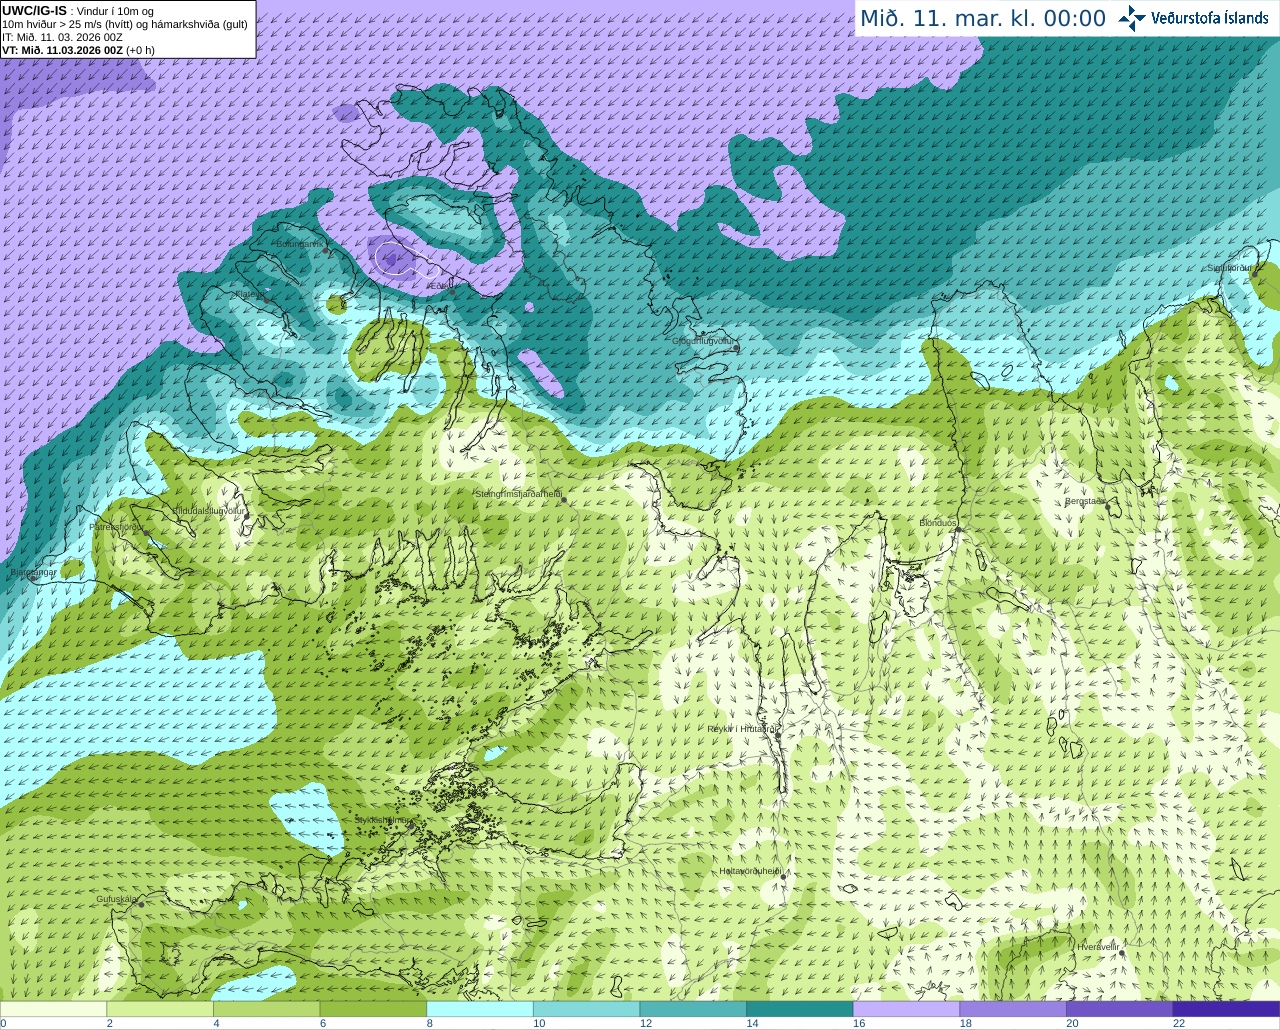
Task: Select the 14–16 m/s legend color
Action: (x=800, y=1009)
